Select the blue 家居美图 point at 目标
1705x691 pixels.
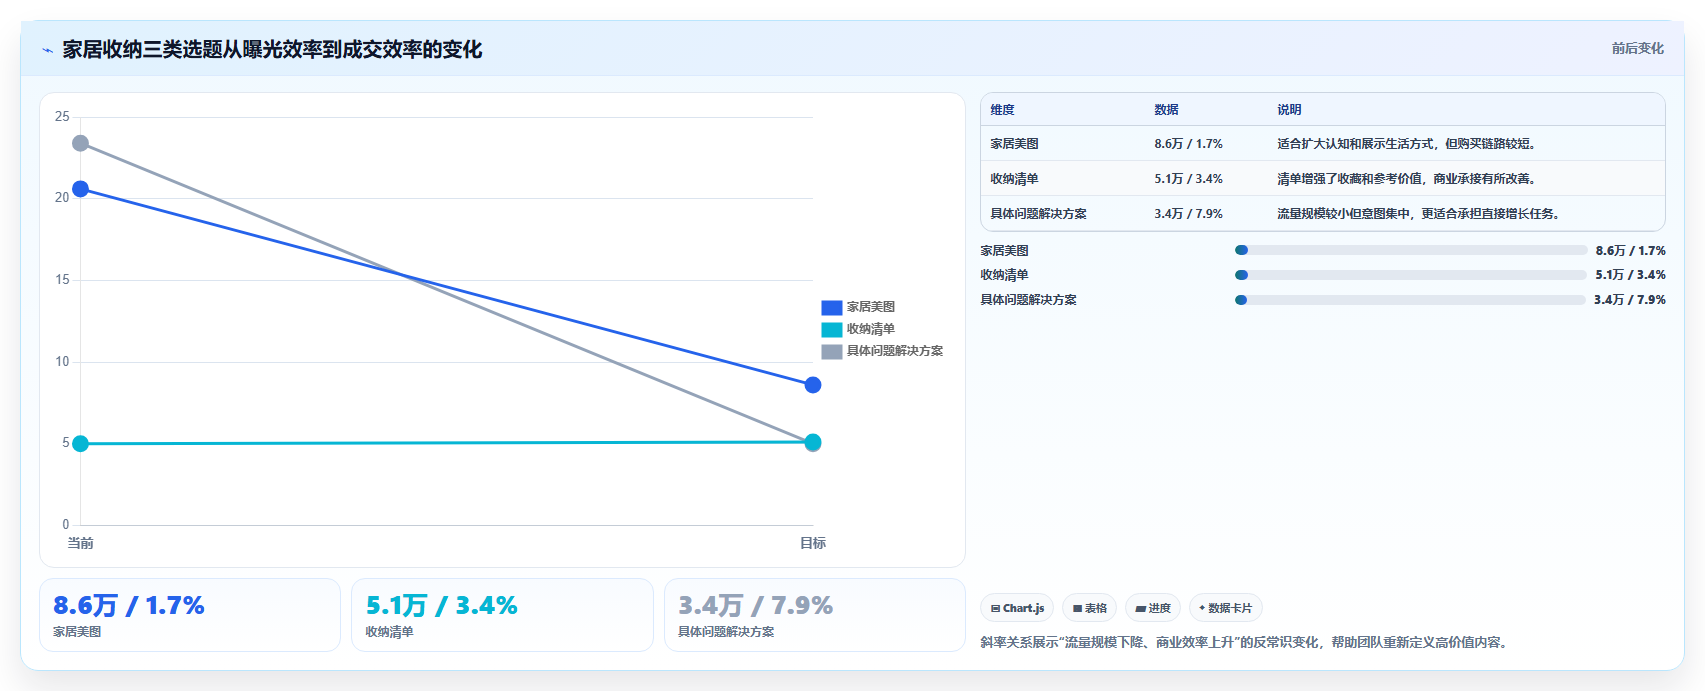pyautogui.click(x=813, y=385)
